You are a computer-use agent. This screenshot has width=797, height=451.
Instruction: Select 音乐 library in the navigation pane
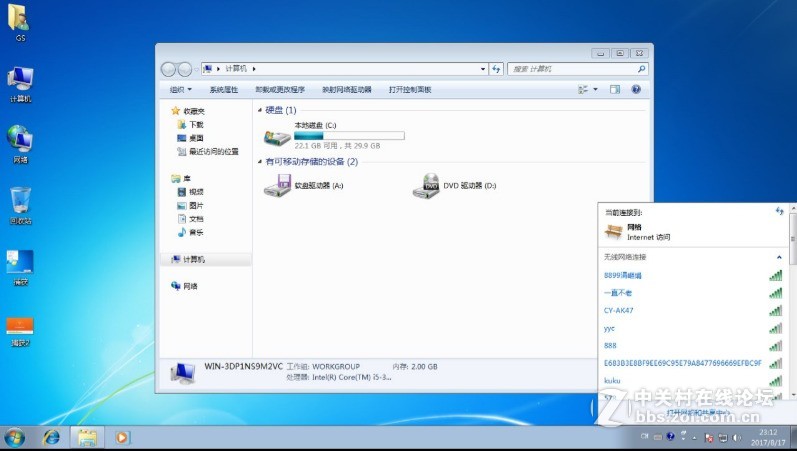pyautogui.click(x=190, y=232)
